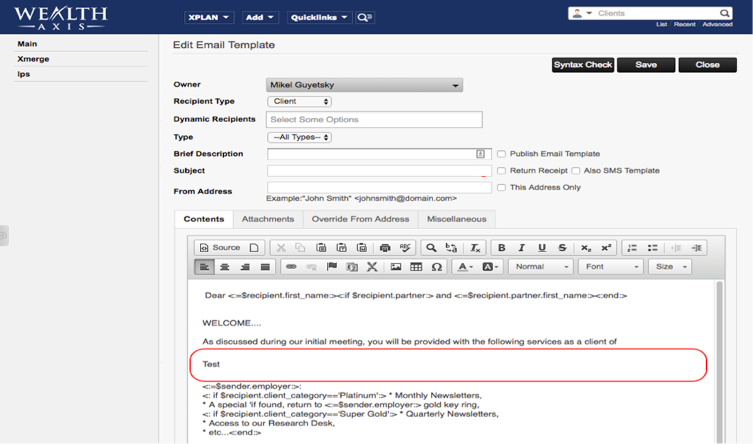Open Advanced client search link
This screenshot has height=444, width=753.
pos(717,24)
